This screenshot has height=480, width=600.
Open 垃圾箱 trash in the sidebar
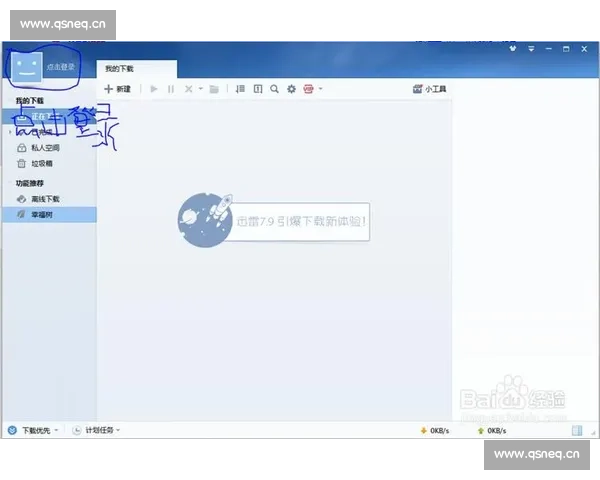[42, 163]
